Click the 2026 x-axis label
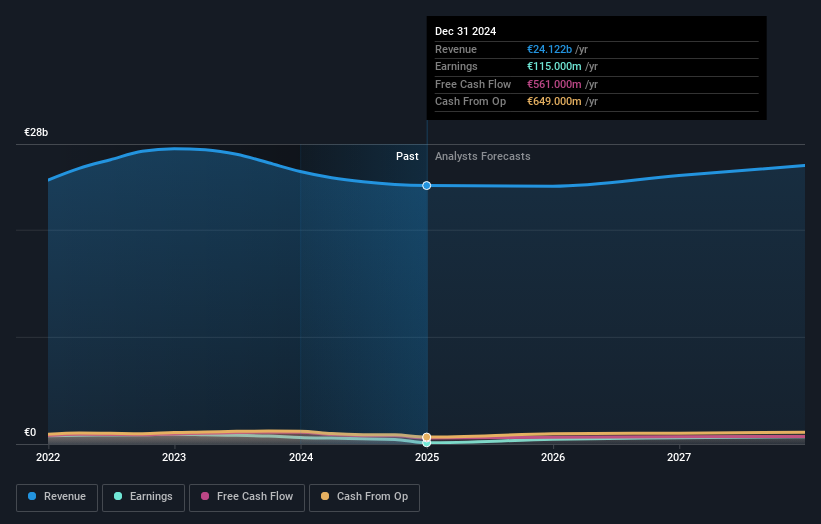 pyautogui.click(x=553, y=457)
